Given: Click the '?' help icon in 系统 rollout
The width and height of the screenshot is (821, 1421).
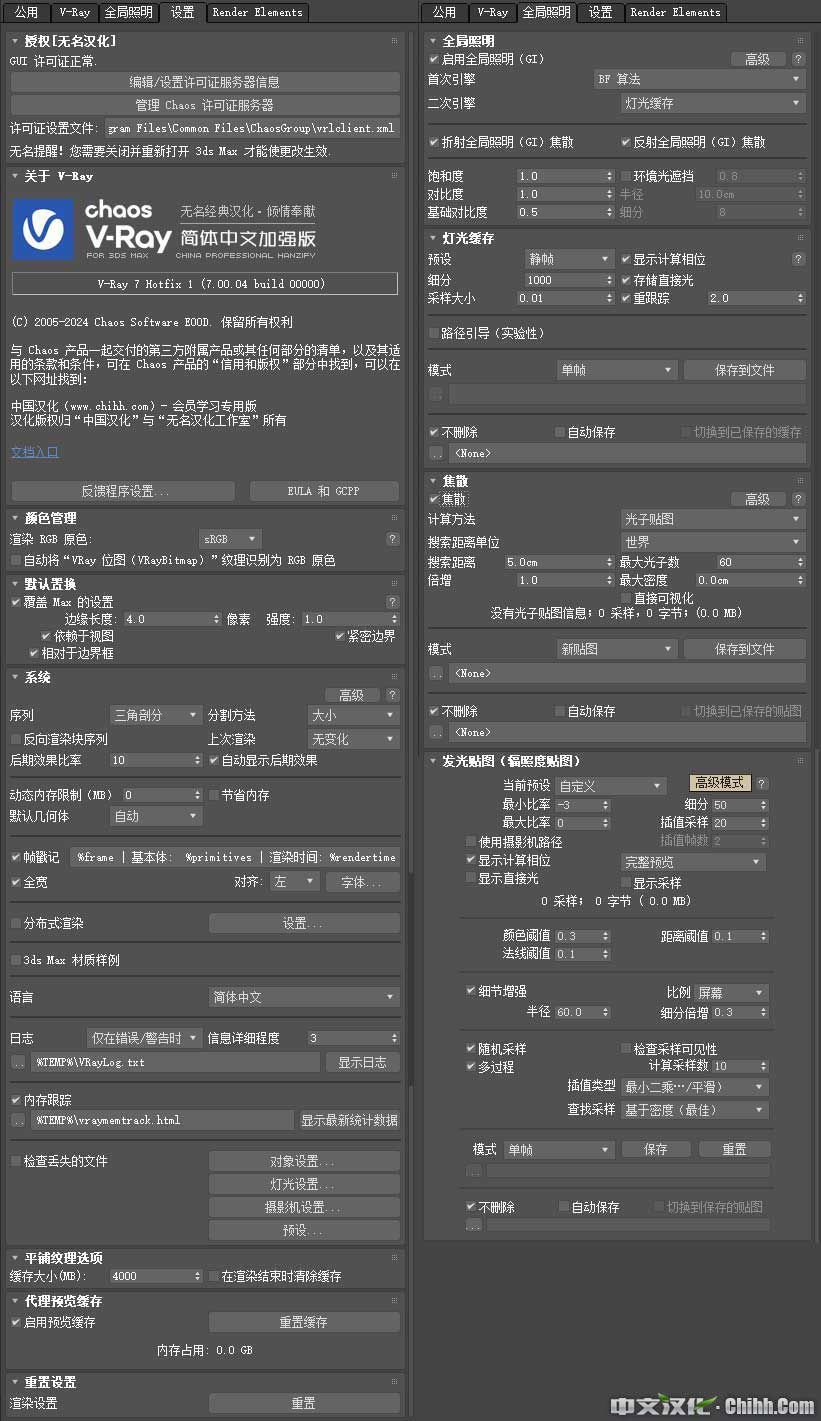Looking at the screenshot, I should pyautogui.click(x=393, y=695).
